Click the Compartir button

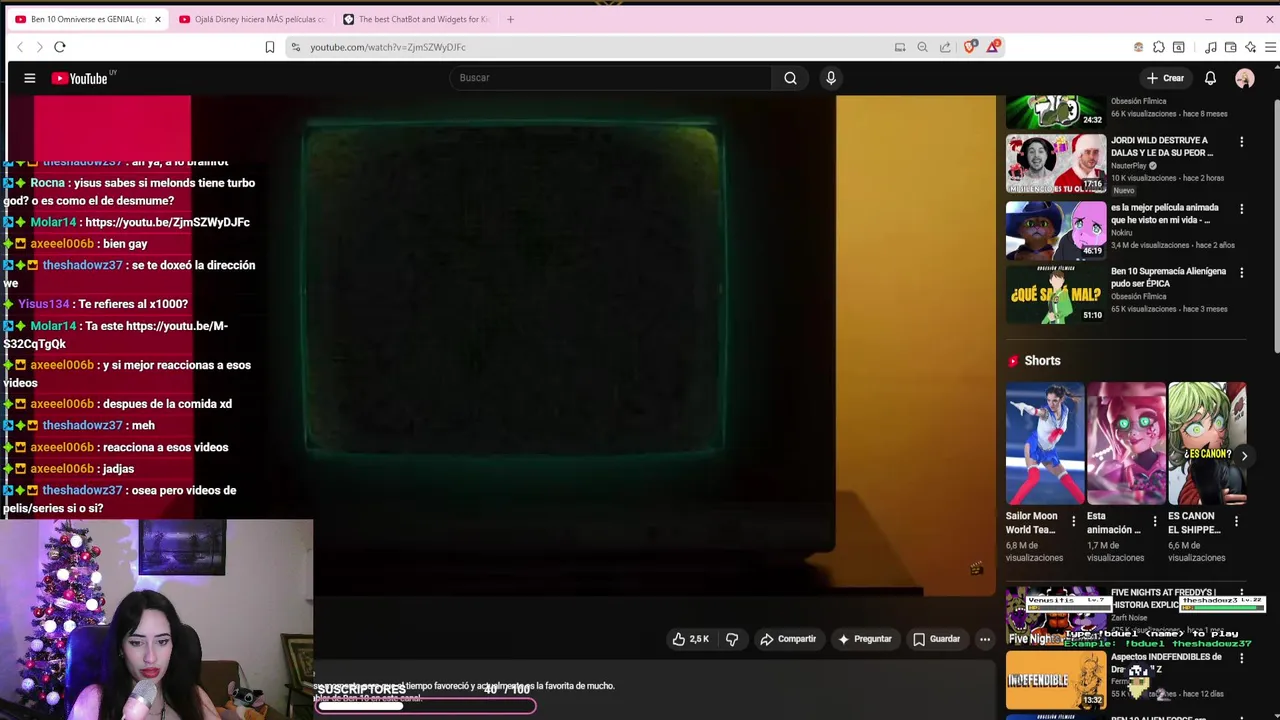[x=788, y=639]
